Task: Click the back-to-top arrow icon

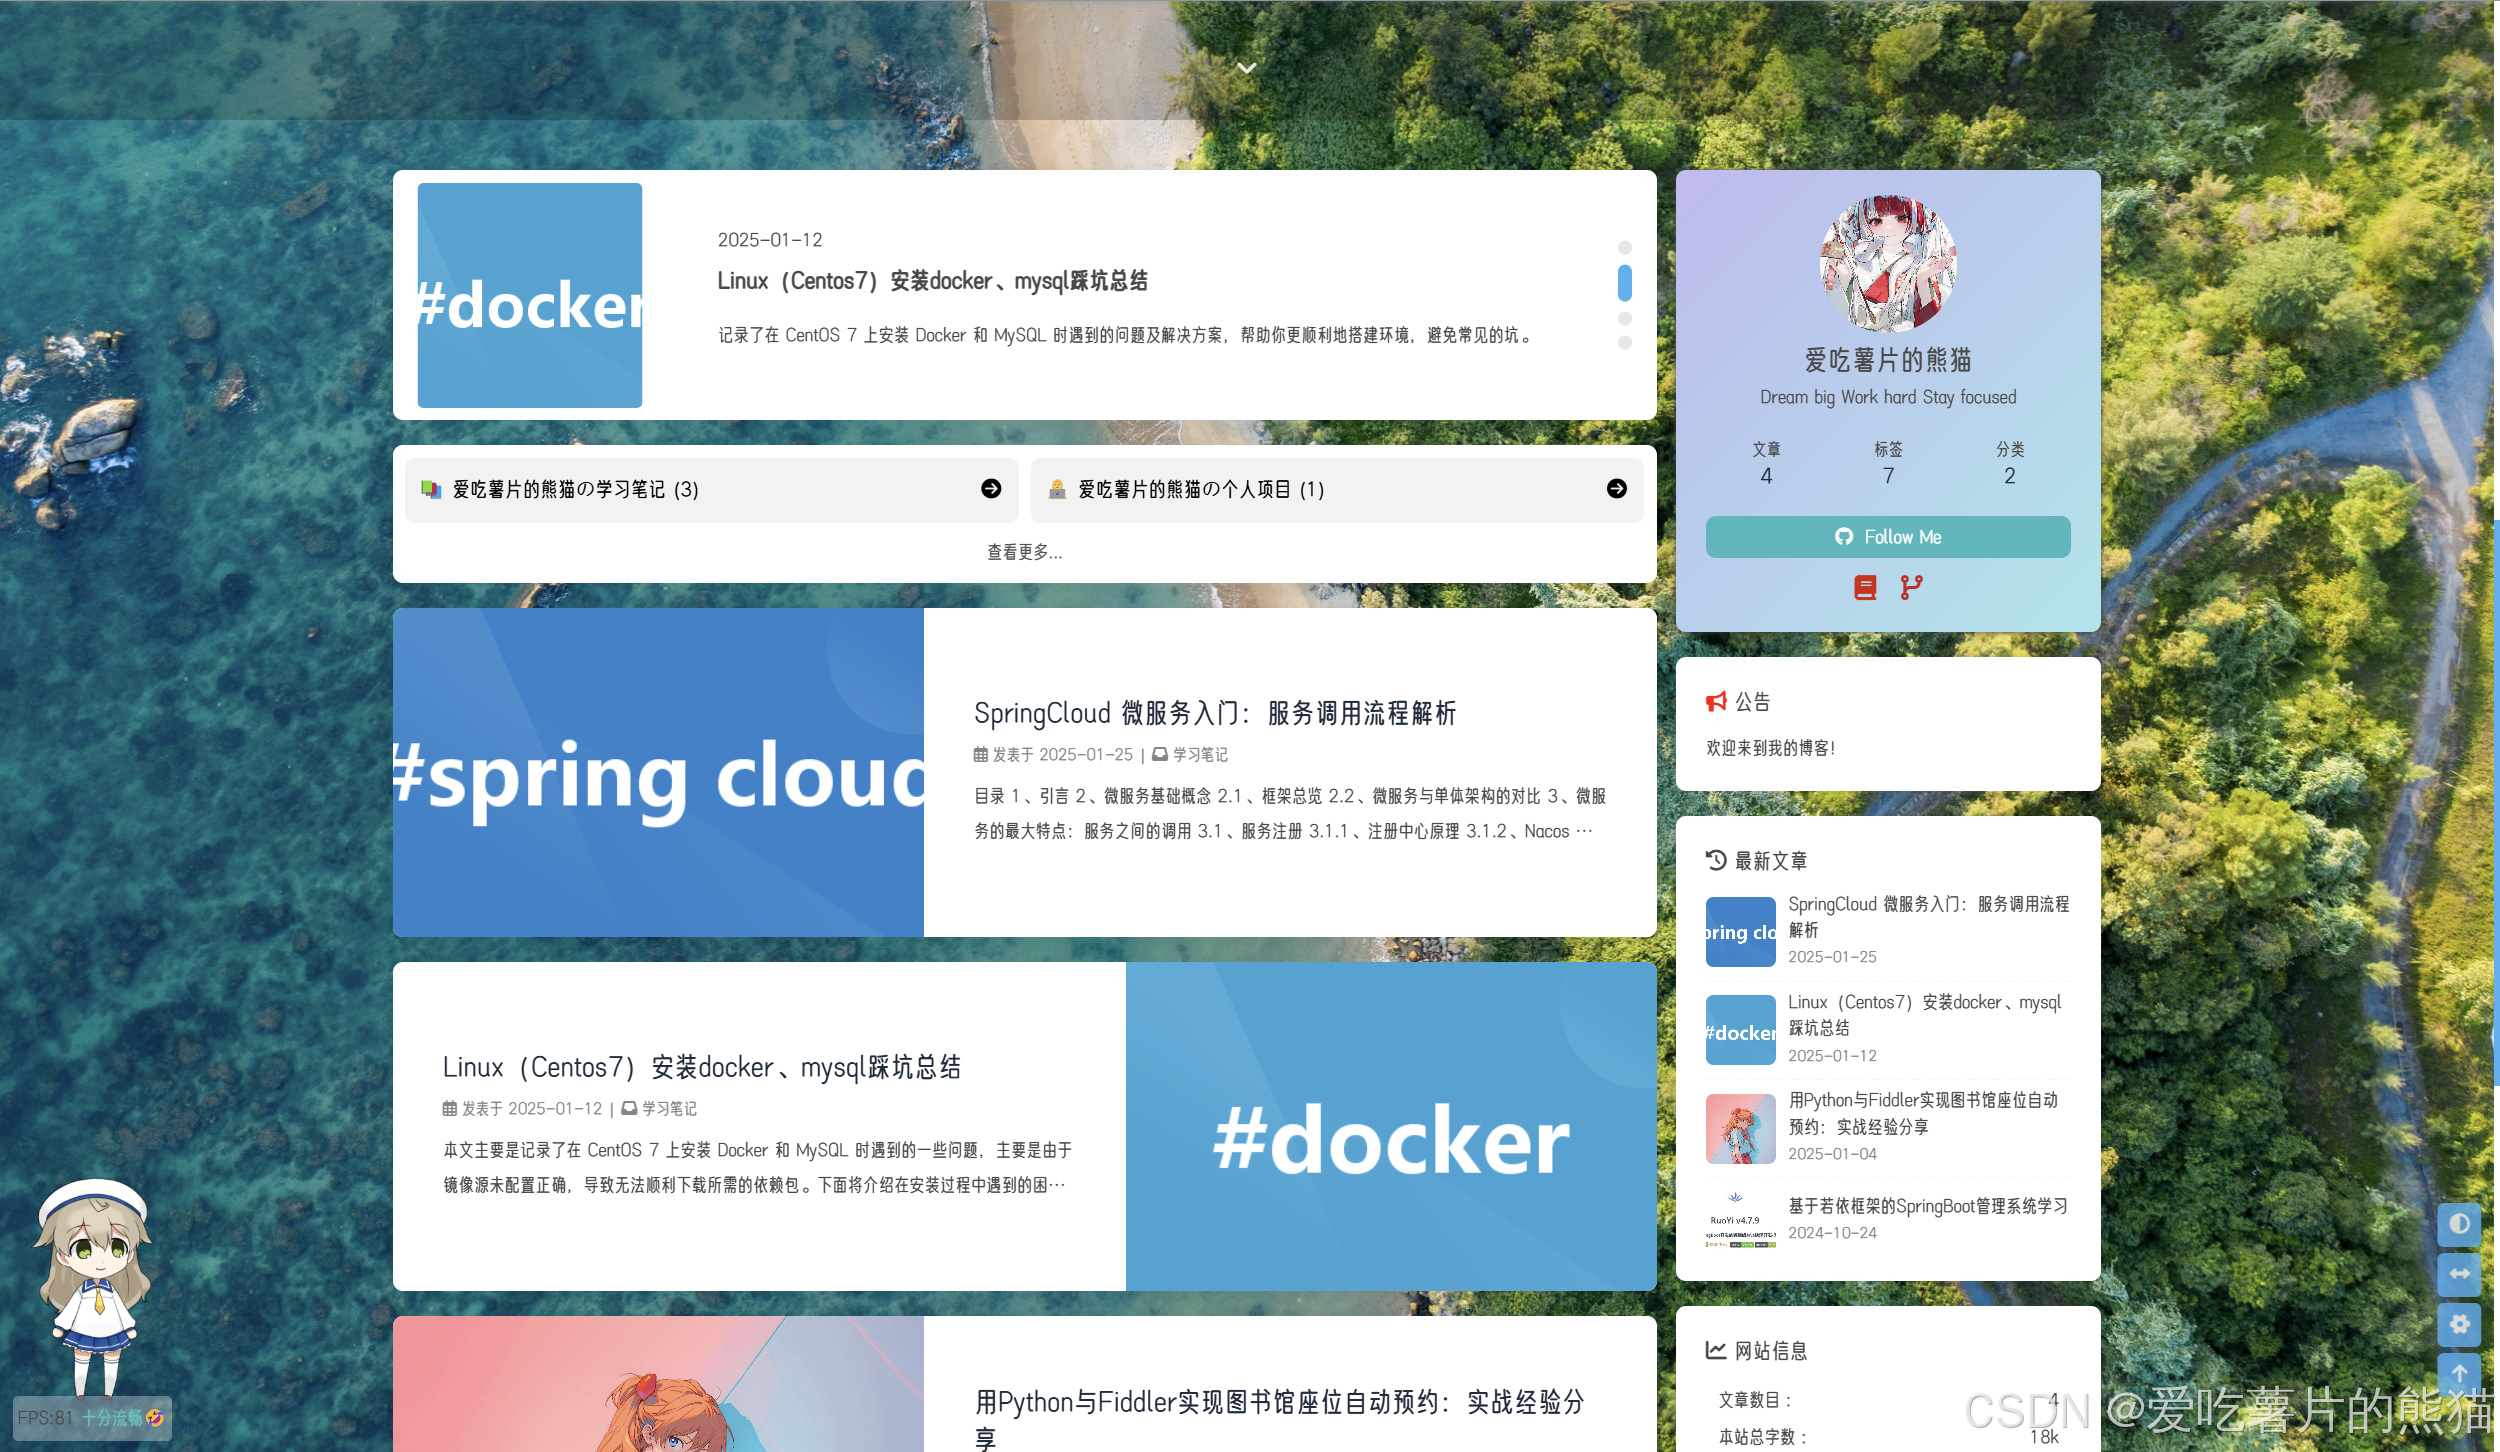Action: [2459, 1373]
